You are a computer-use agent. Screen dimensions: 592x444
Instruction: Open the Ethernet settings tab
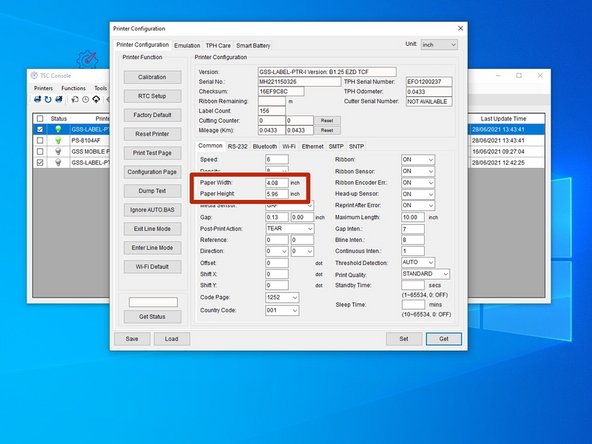pos(312,146)
